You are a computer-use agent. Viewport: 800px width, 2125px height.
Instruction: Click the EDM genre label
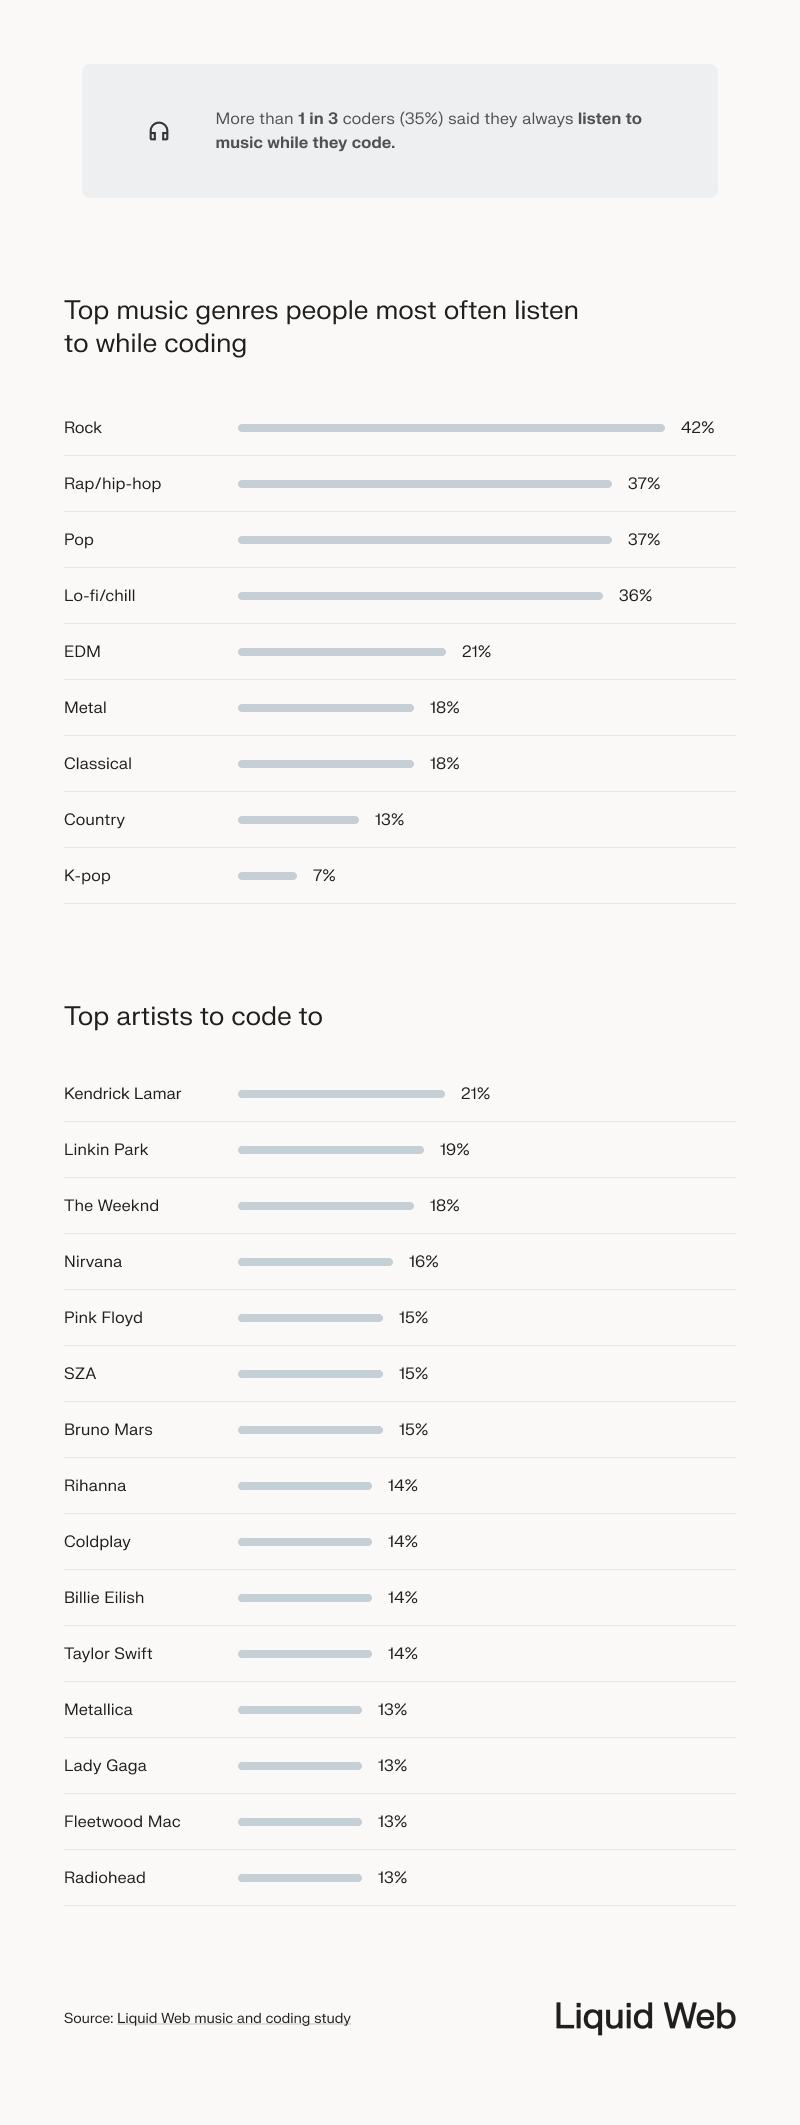[82, 652]
